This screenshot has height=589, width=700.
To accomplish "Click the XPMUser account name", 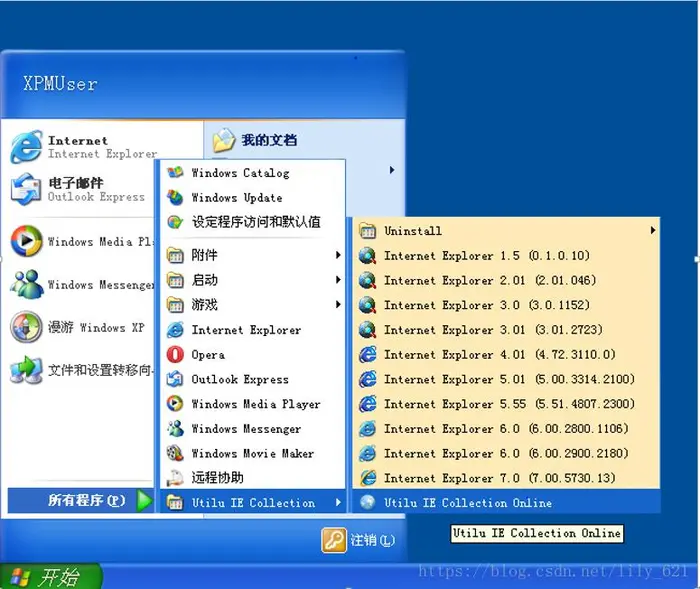I will 60,84.
